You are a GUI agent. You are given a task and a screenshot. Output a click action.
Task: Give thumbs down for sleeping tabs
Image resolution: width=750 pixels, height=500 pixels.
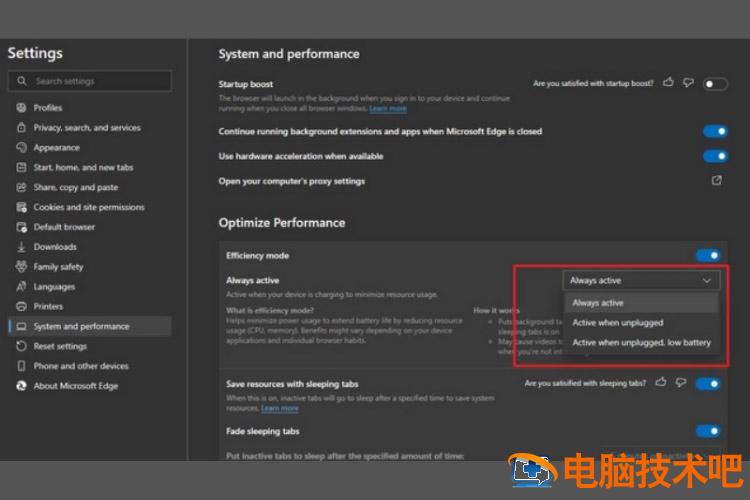(681, 383)
